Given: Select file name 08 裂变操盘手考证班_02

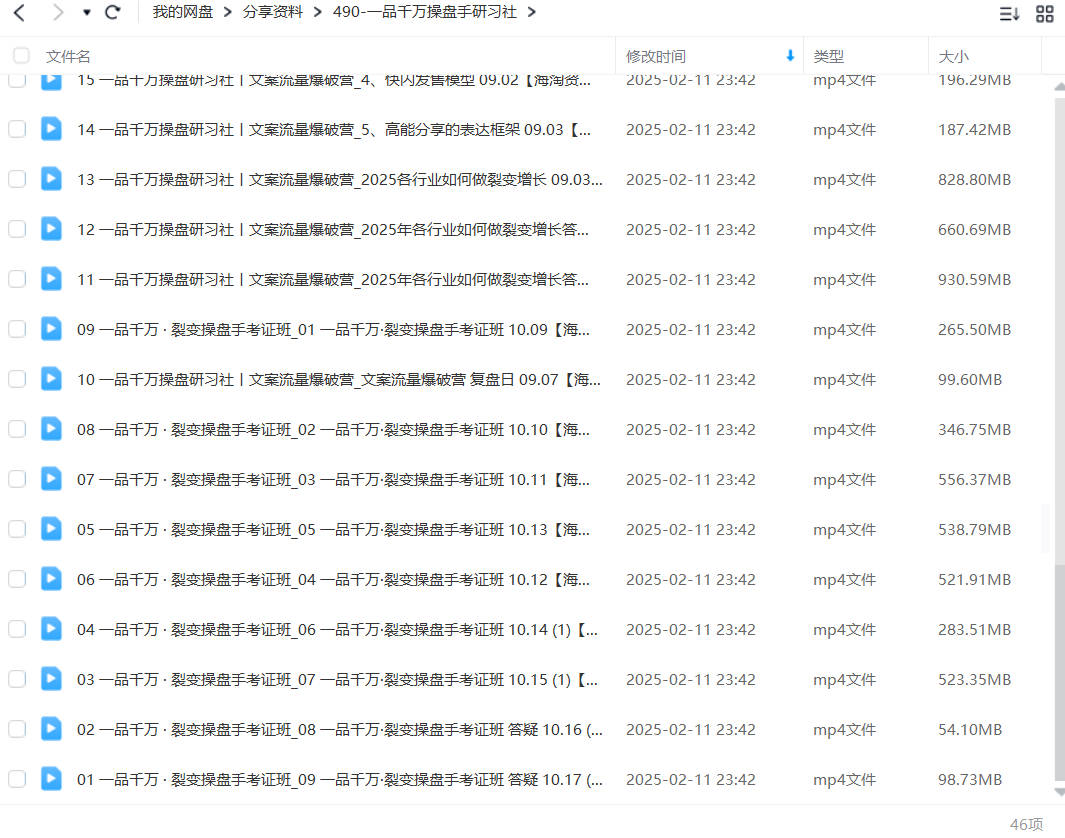Looking at the screenshot, I should click(333, 430).
